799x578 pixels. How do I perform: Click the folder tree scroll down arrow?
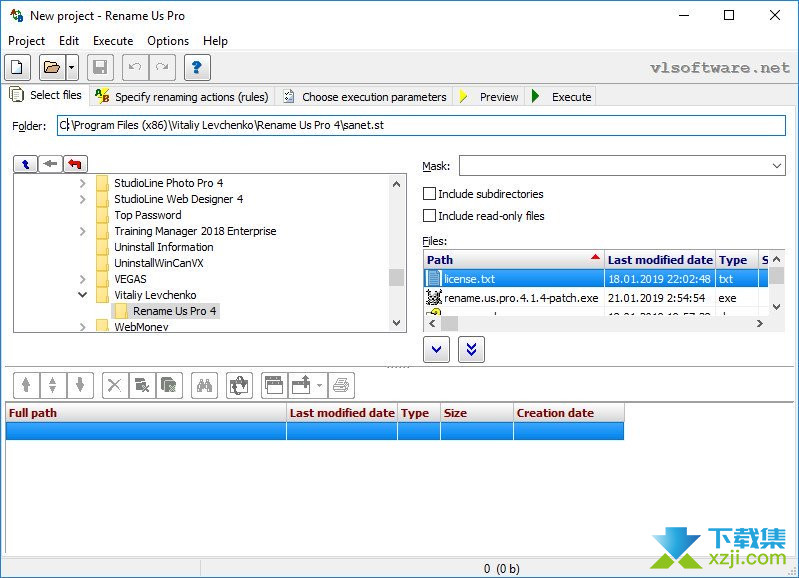(396, 323)
